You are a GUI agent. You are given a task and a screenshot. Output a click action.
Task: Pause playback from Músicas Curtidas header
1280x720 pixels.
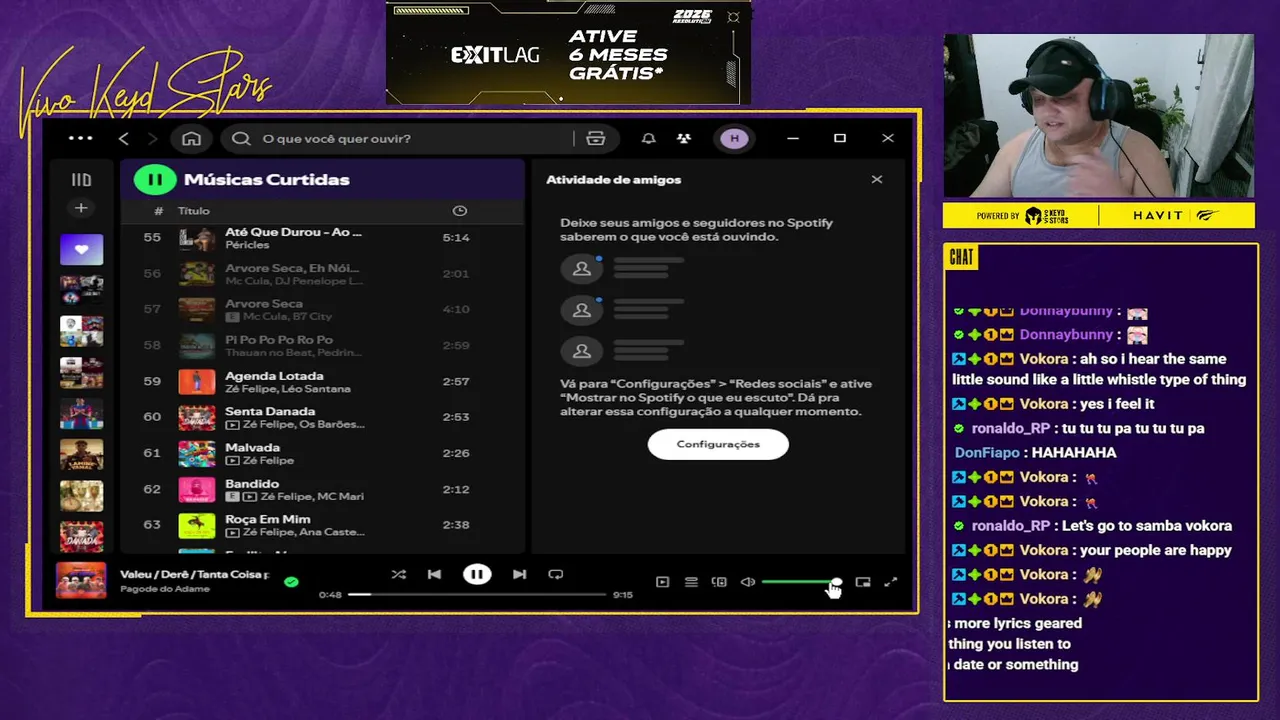pyautogui.click(x=155, y=180)
